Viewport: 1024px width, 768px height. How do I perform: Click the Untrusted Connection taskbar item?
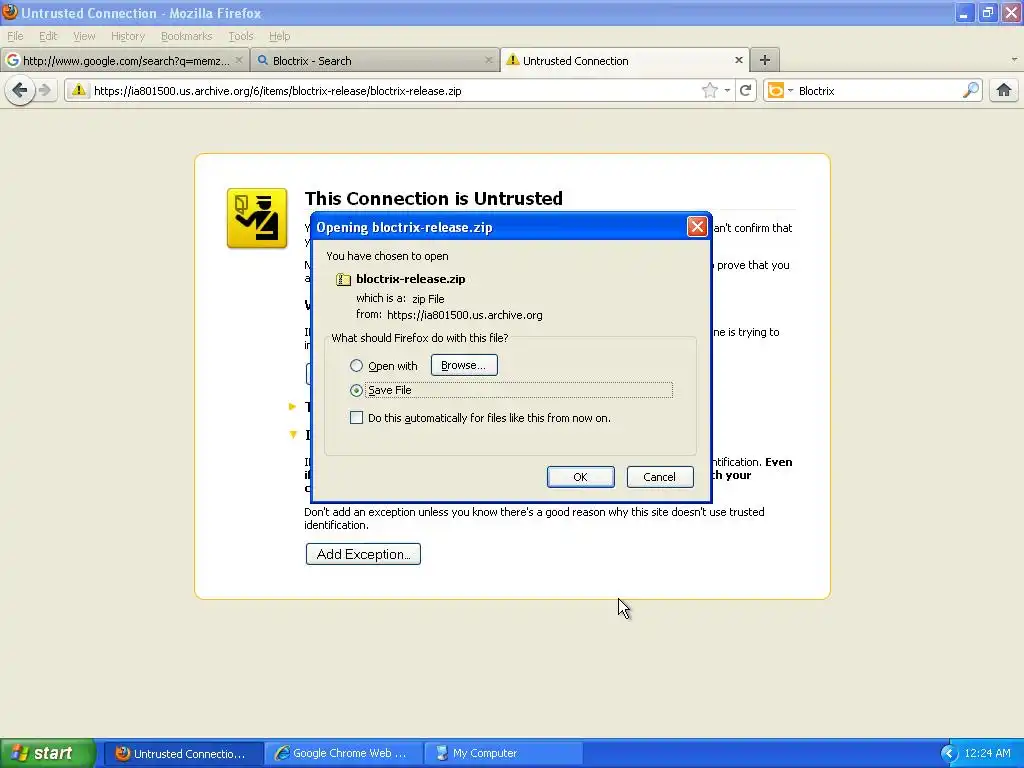pyautogui.click(x=184, y=753)
